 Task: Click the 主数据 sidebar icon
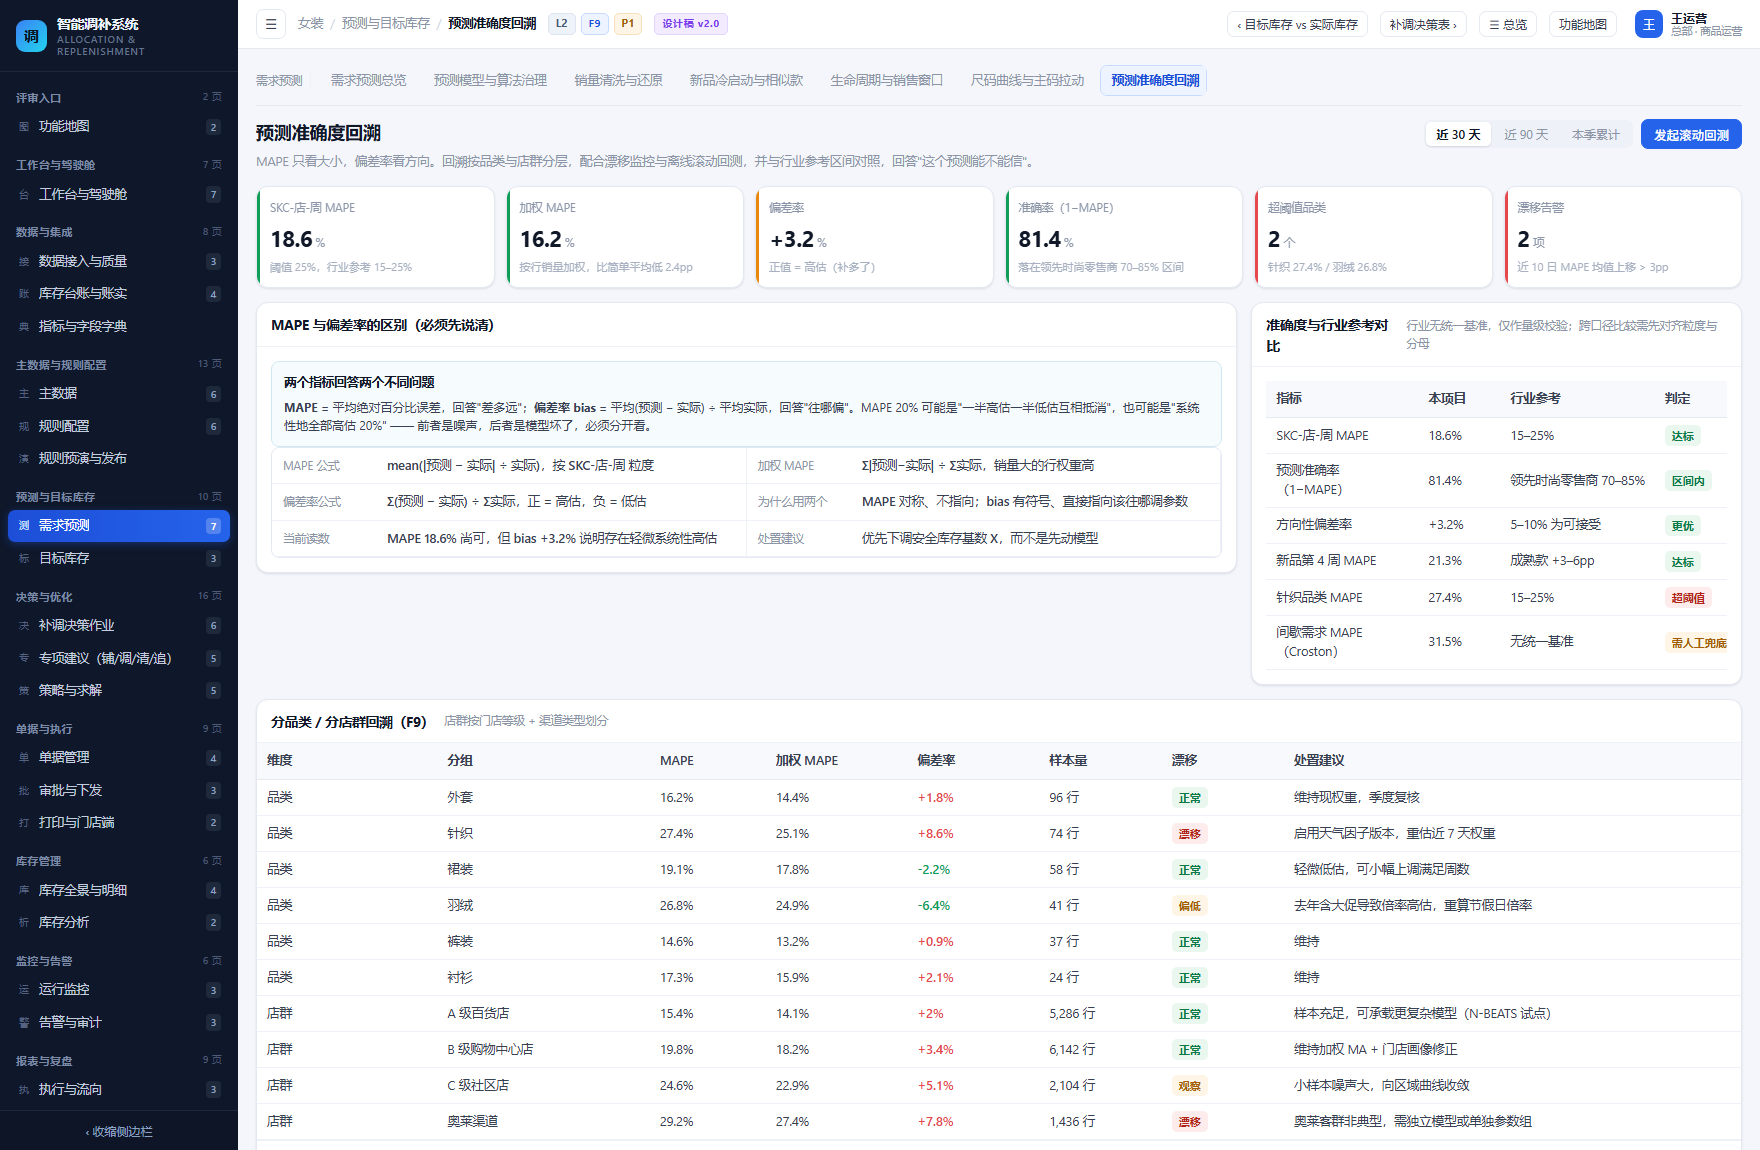24,394
